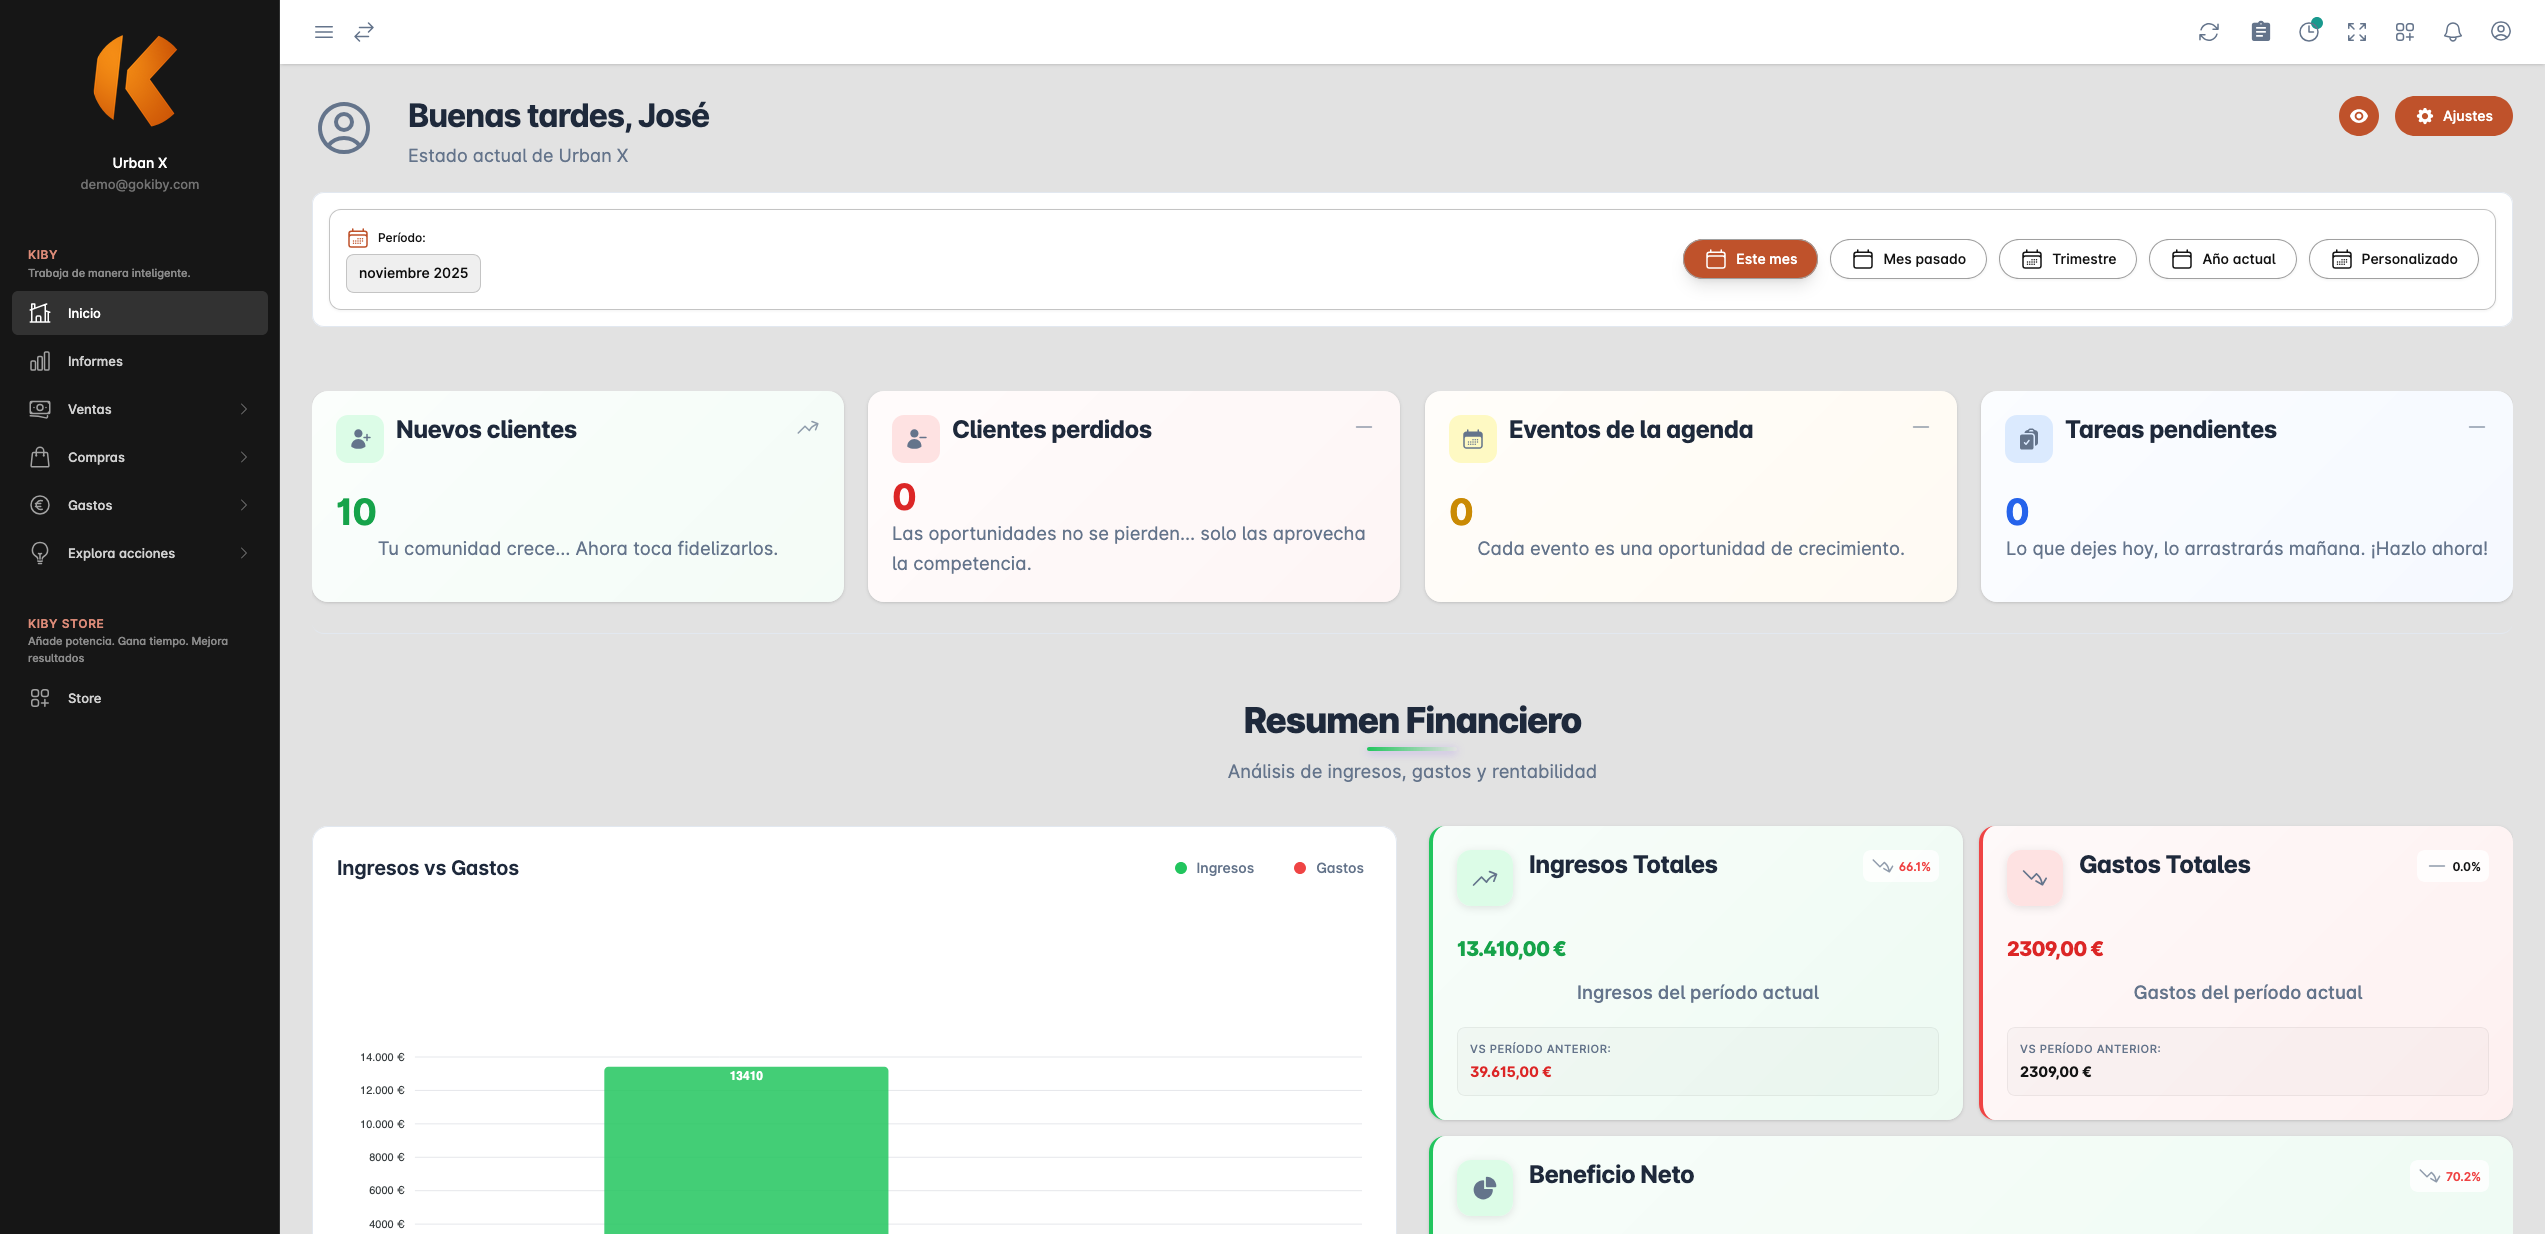2545x1234 pixels.
Task: Open the clipboard tasks icon
Action: pyautogui.click(x=2260, y=32)
